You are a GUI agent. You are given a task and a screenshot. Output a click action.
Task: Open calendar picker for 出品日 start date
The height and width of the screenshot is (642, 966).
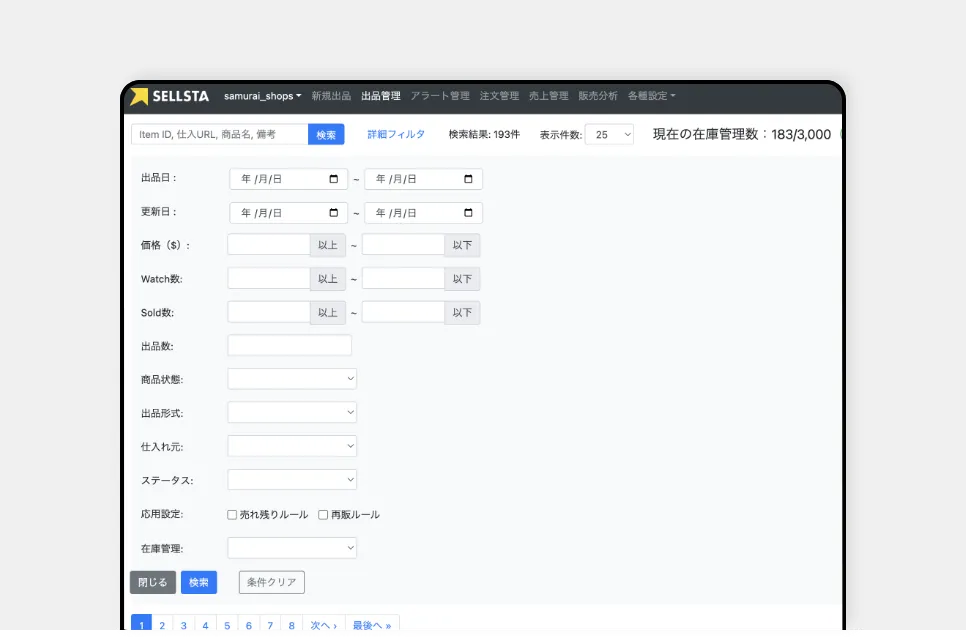click(333, 180)
